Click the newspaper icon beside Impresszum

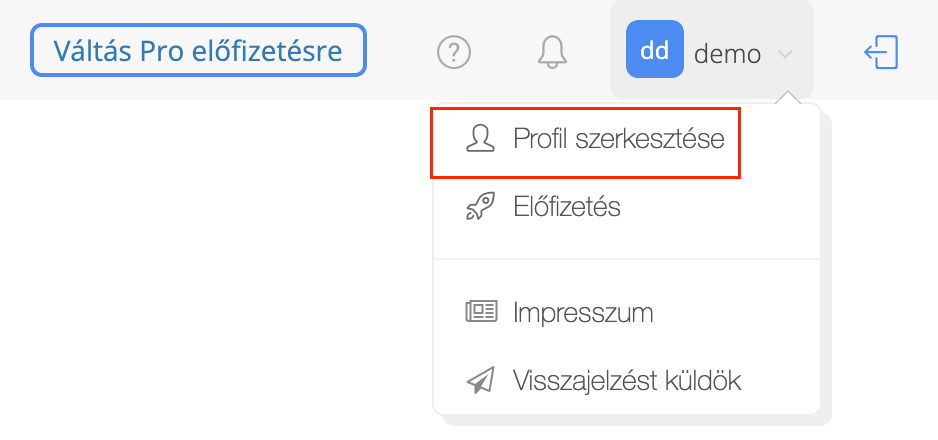coord(481,312)
